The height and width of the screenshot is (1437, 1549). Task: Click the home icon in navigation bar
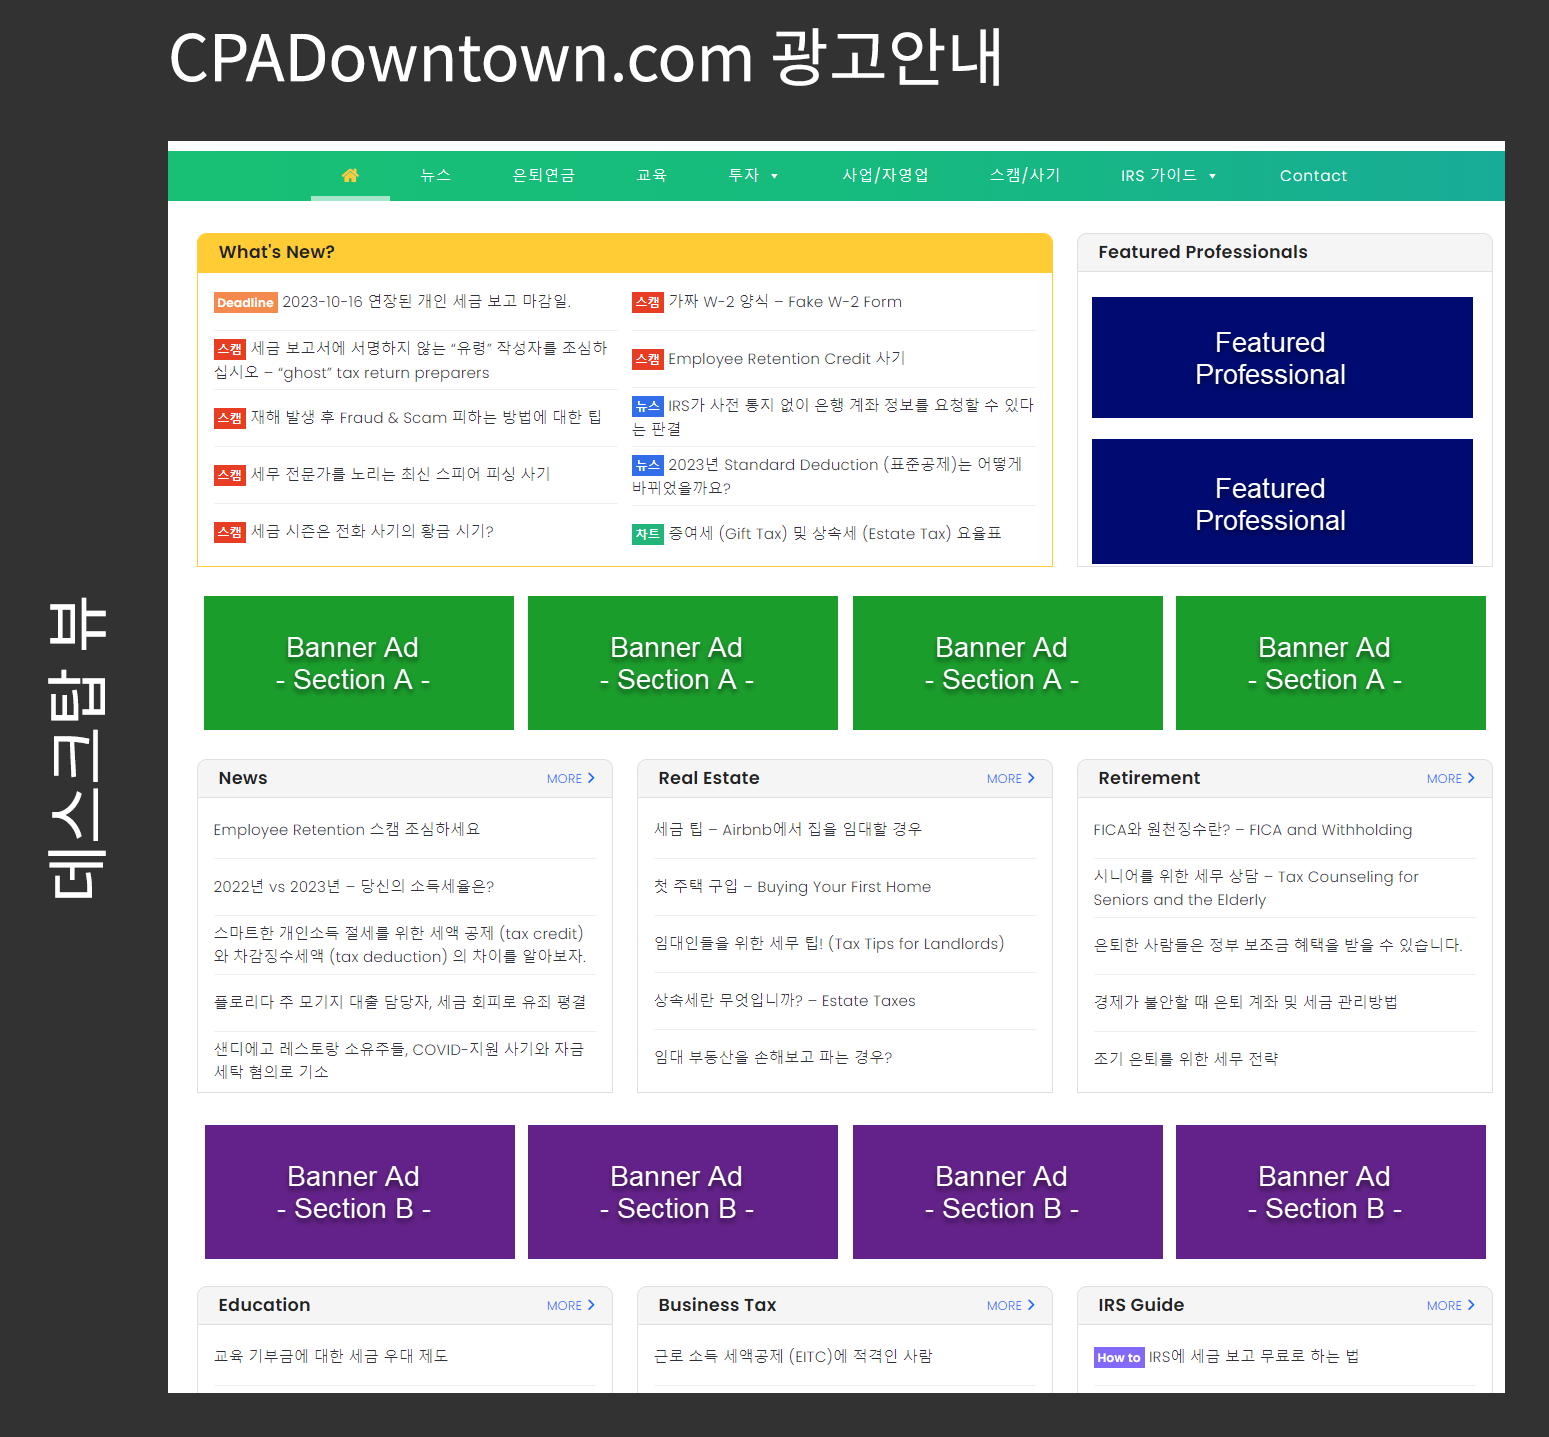350,176
